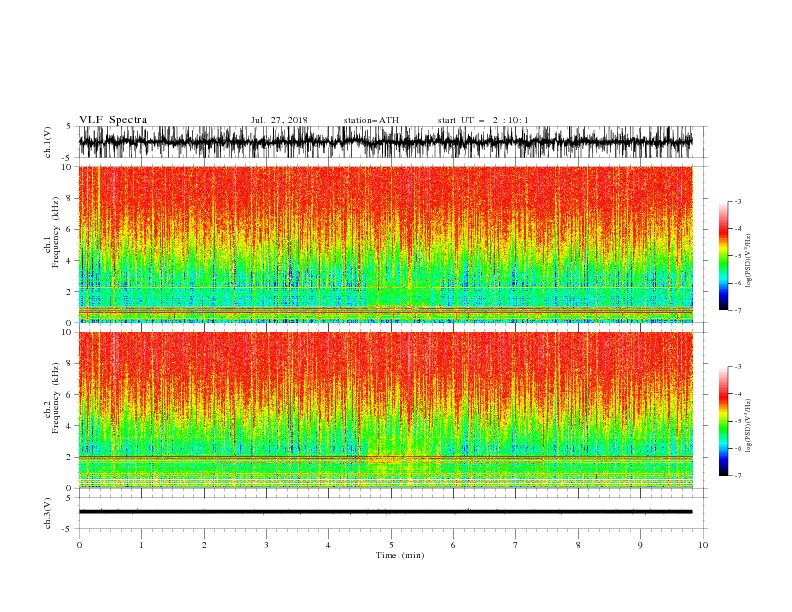Click the ch.1 colorbar "log(PSD)(V²/Hz)" label
The height and width of the screenshot is (612, 792).
coord(750,261)
